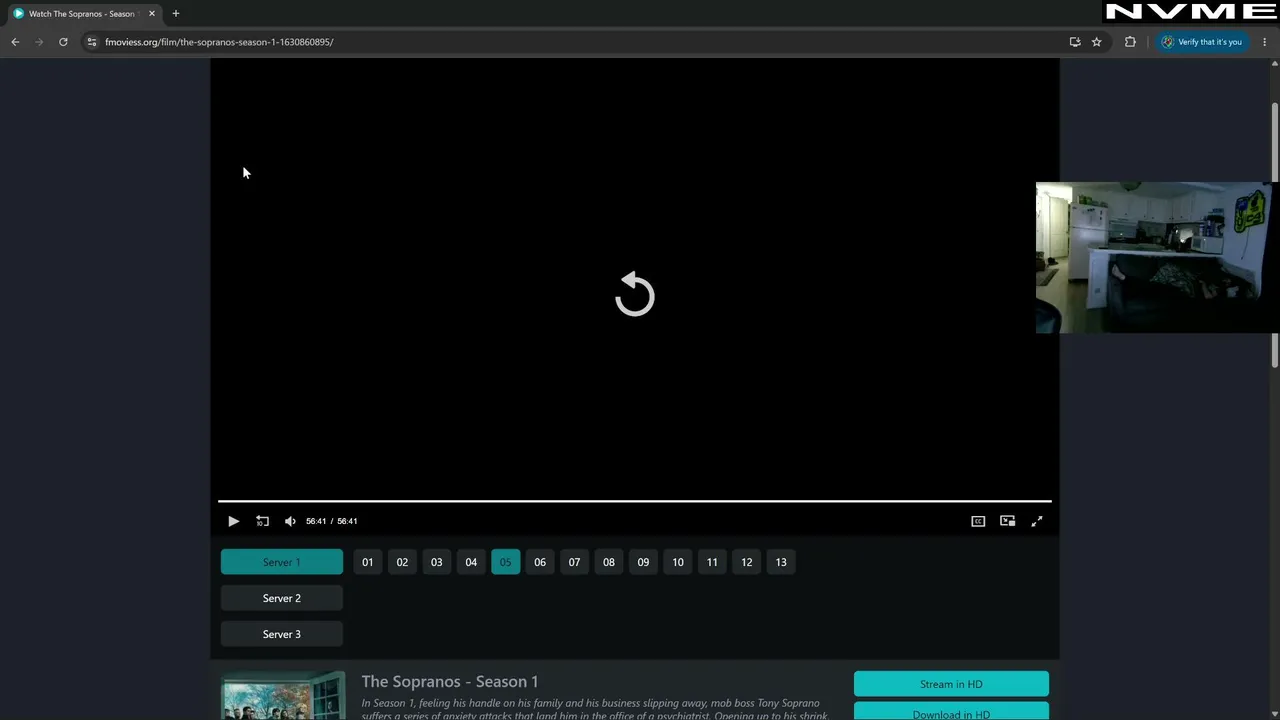1280x720 pixels.
Task: Open episode 09
Action: click(643, 562)
